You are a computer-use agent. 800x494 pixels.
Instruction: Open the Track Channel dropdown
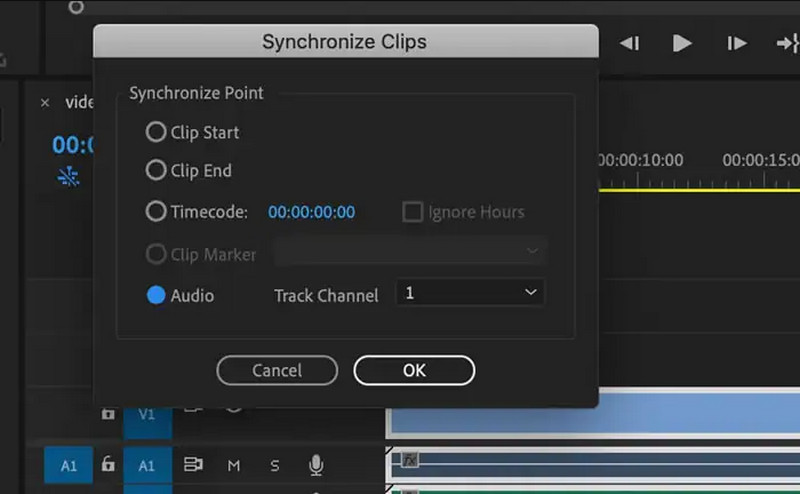coord(470,292)
